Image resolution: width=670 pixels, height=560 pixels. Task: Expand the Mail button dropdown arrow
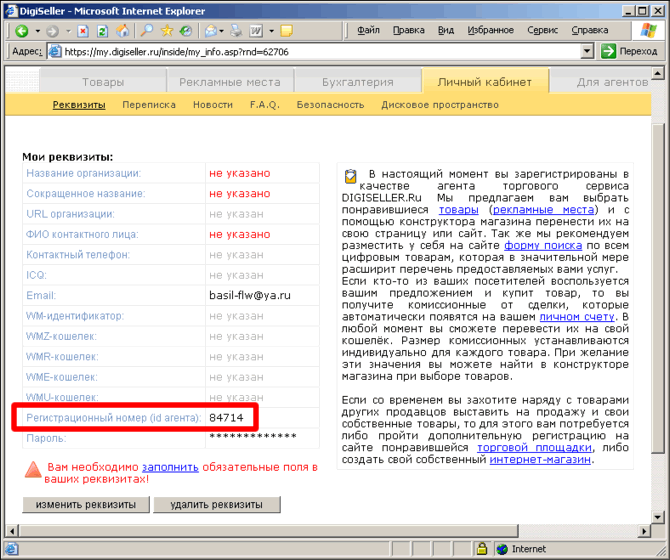coord(221,31)
